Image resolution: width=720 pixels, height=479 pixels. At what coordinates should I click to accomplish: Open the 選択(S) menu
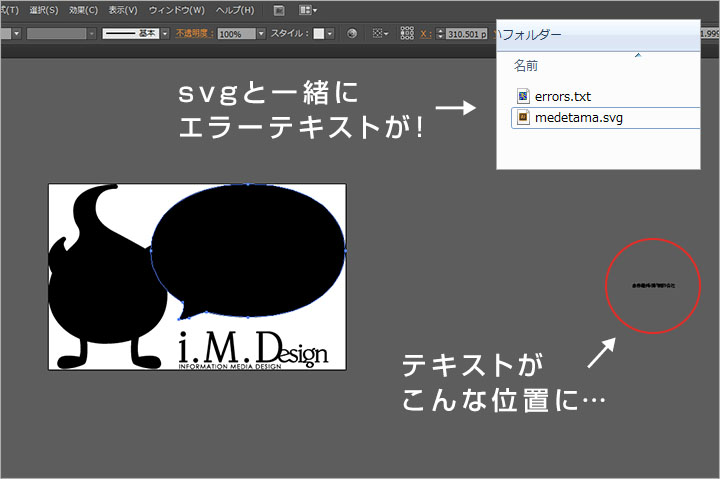tap(44, 10)
